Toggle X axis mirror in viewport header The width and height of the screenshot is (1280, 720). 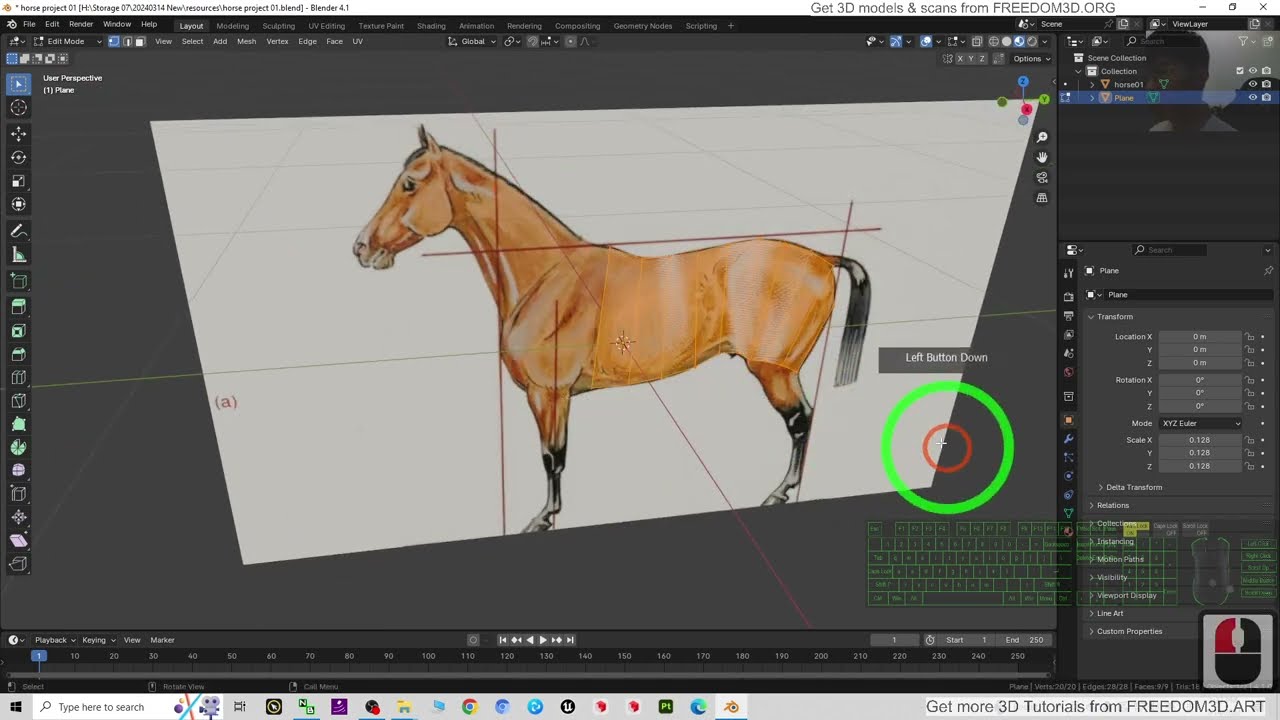point(960,58)
